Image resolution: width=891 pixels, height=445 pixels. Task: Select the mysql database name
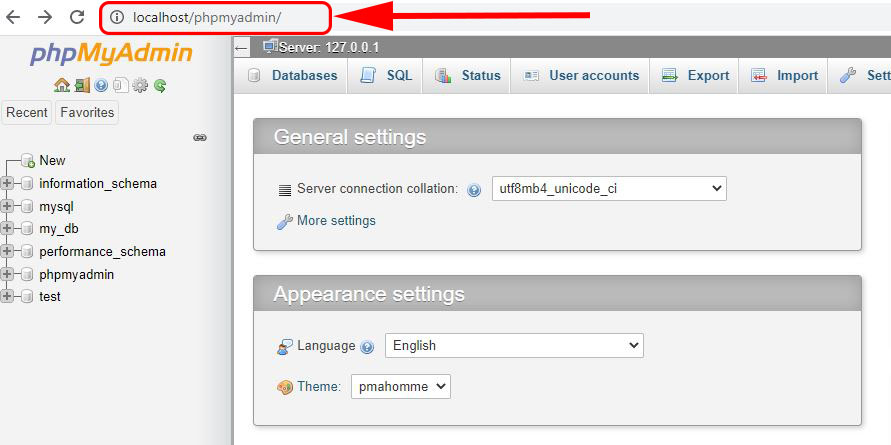[x=56, y=207]
